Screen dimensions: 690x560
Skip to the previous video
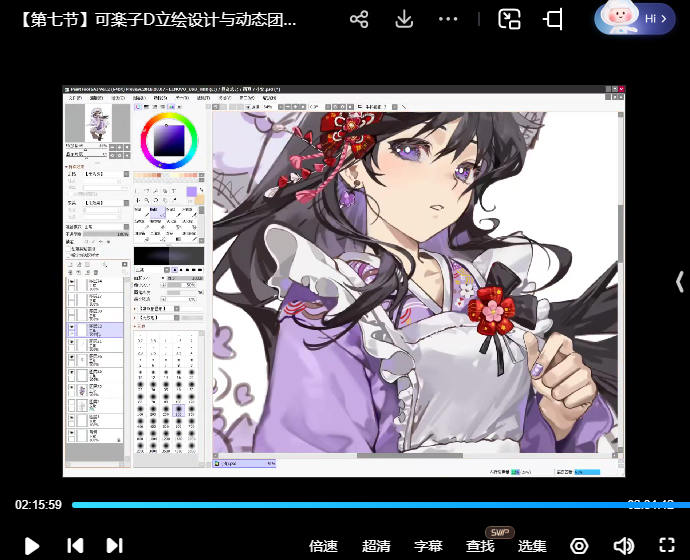tap(75, 545)
